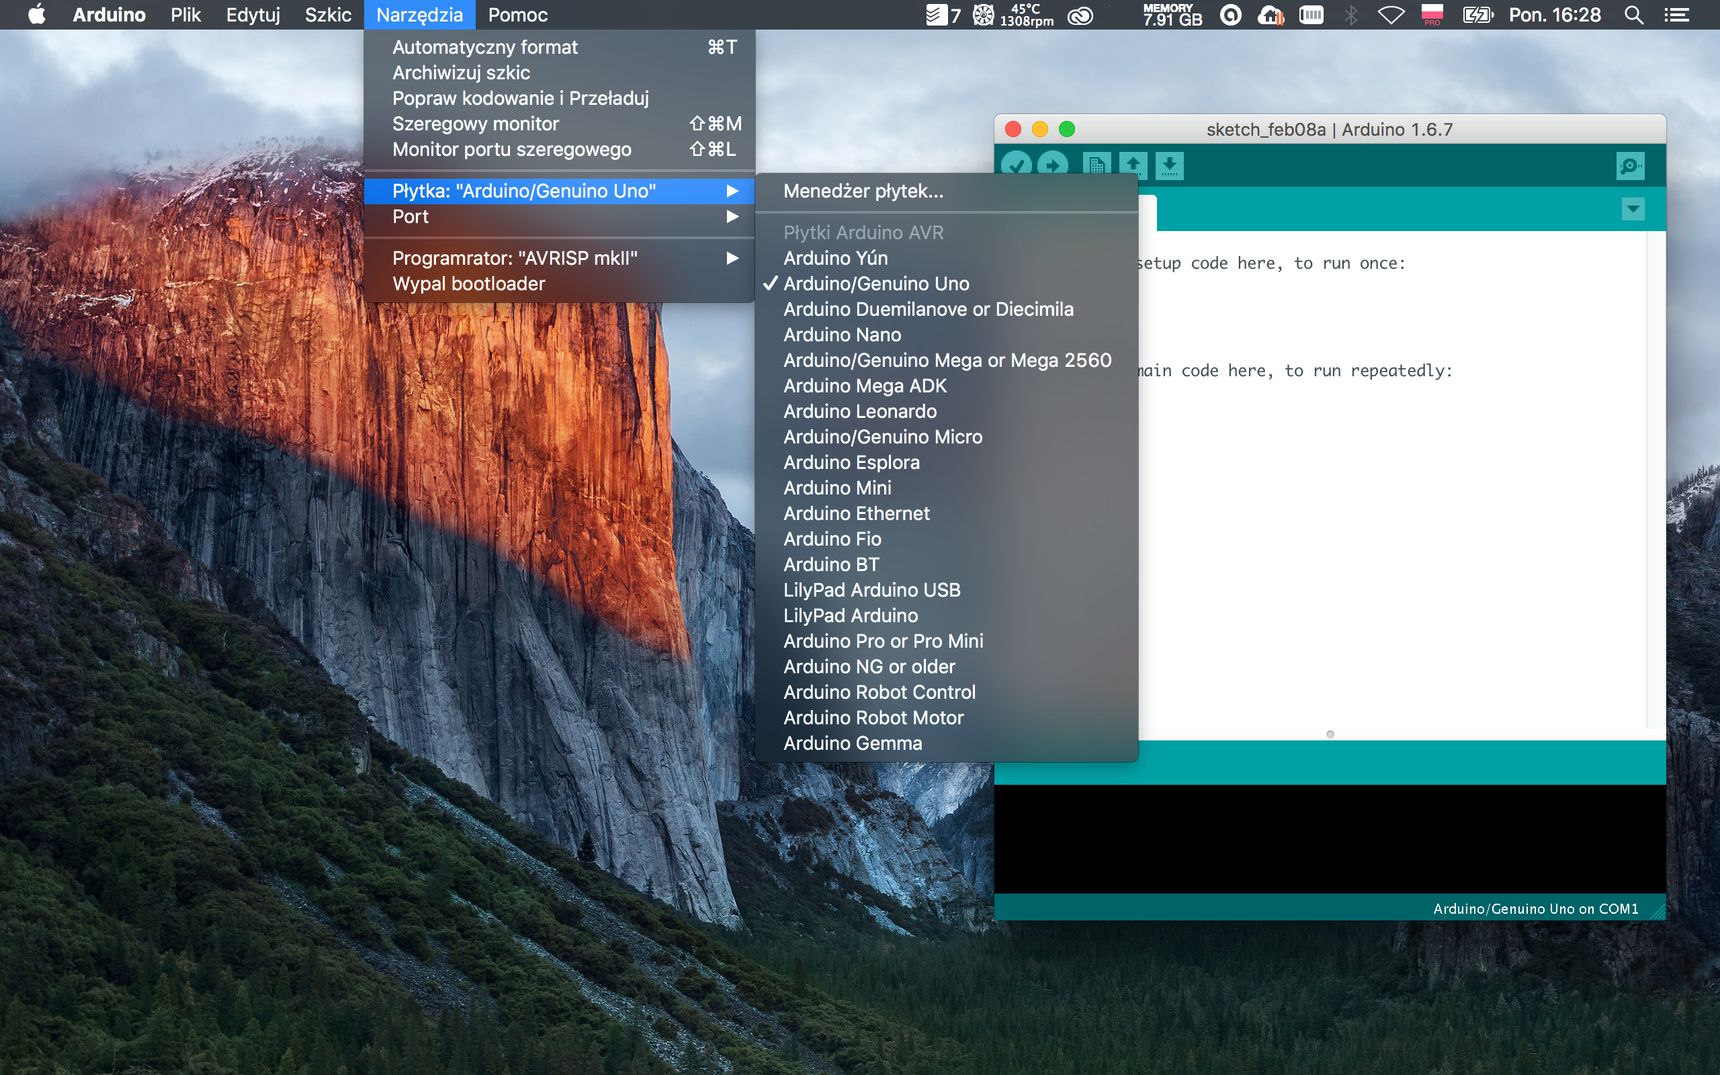
Task: Select Arduino Yún board
Action: coord(946,258)
